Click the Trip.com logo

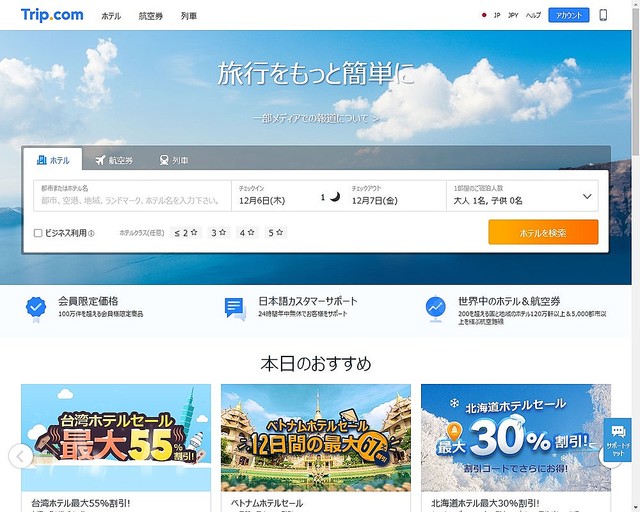[52, 15]
